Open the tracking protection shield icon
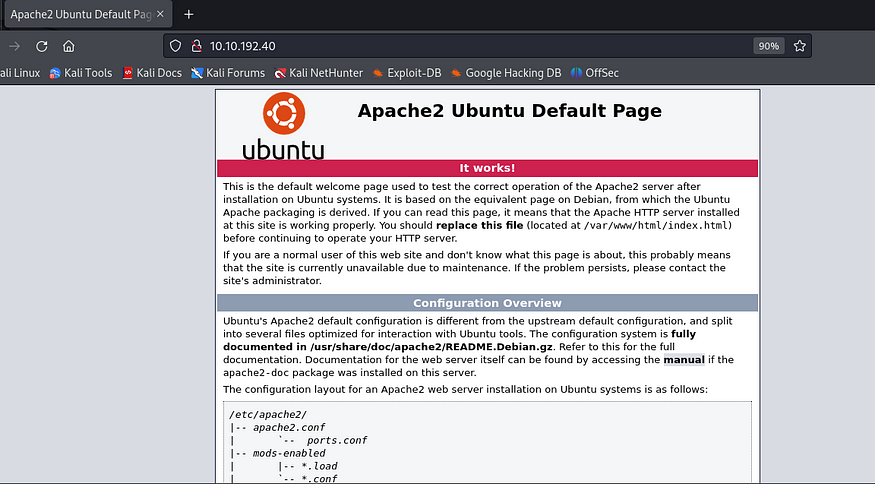Screen dimensions: 875x484 tap(175, 46)
